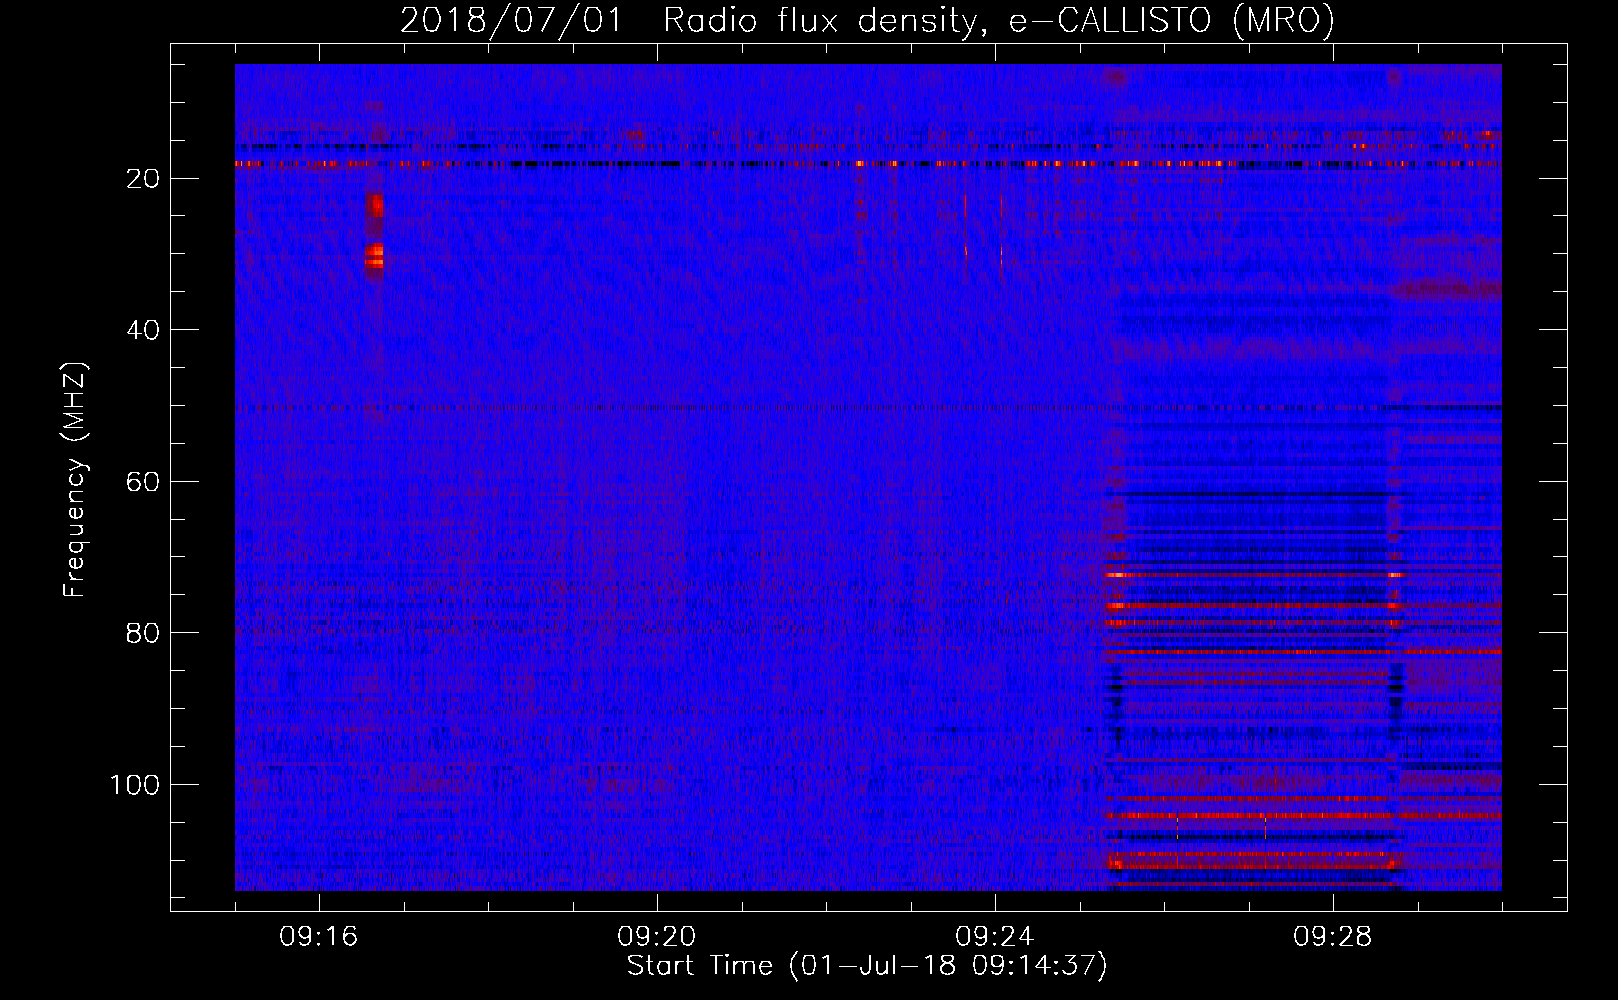The width and height of the screenshot is (1618, 1000).
Task: Click the '09:16' time tick label
Action: [318, 937]
